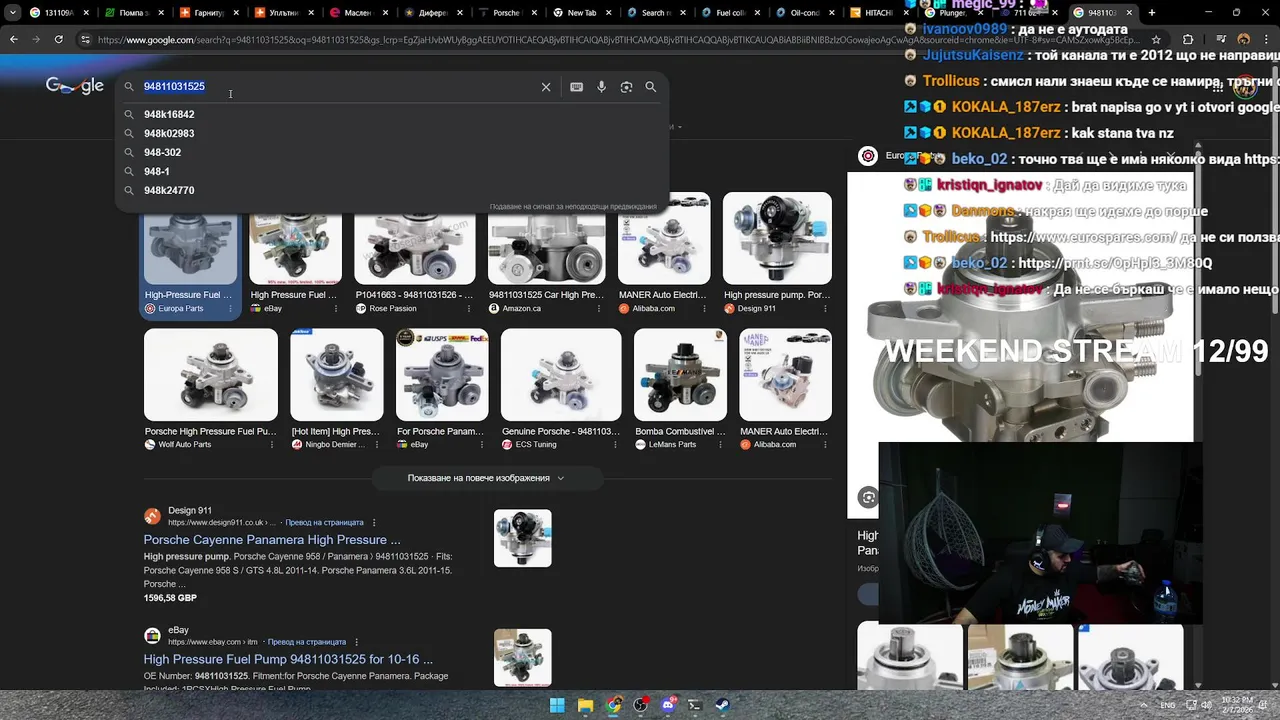Open three-dot menu for Wolf Auto Parts image
Image resolution: width=1280 pixels, height=720 pixels.
point(271,445)
